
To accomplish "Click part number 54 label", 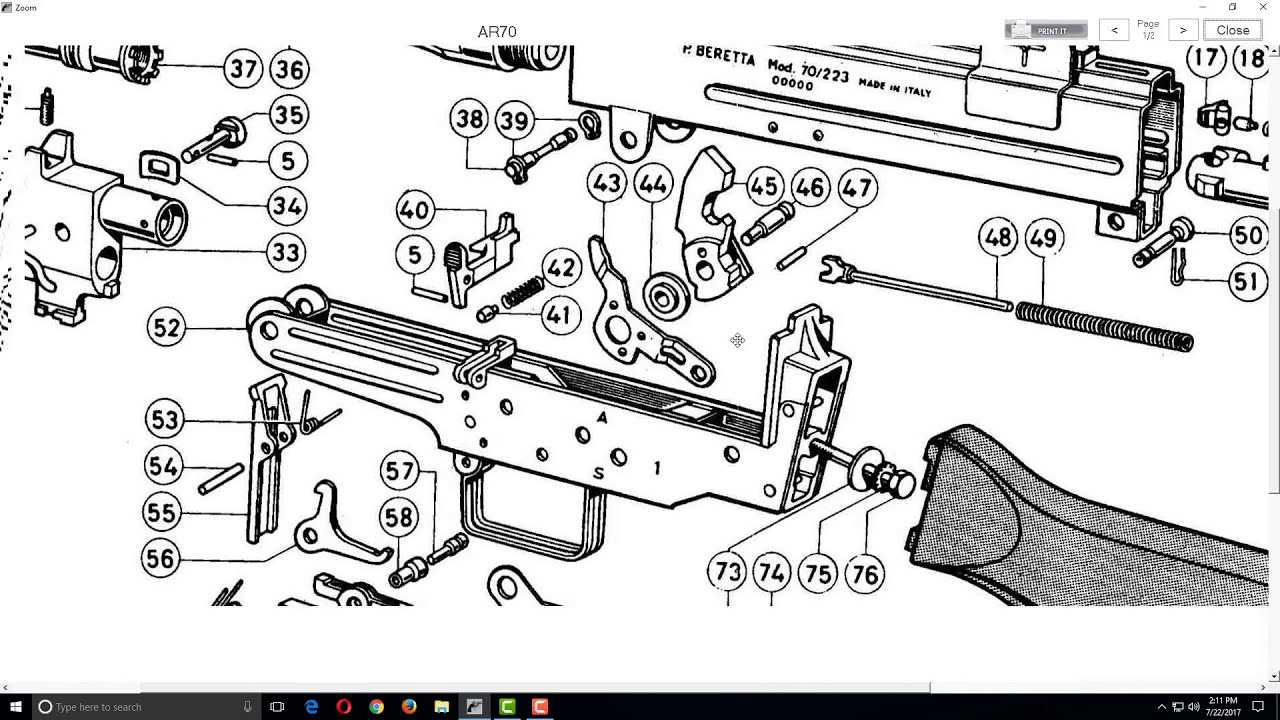I will [x=163, y=466].
